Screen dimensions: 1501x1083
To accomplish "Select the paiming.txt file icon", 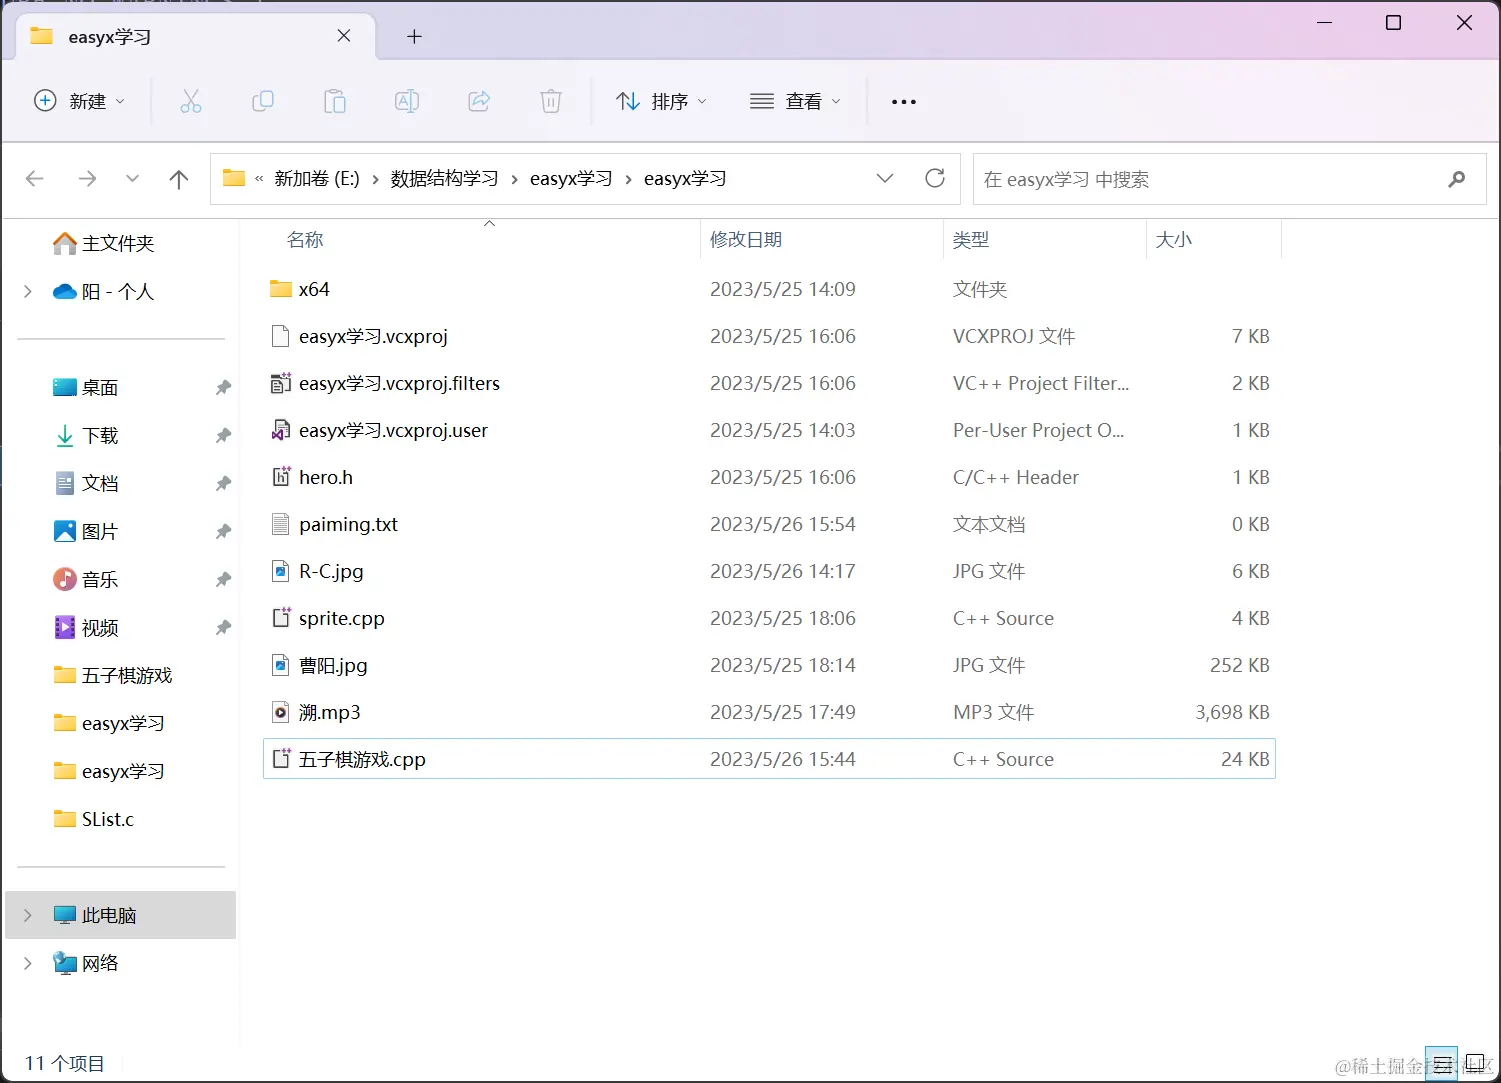I will pos(281,524).
